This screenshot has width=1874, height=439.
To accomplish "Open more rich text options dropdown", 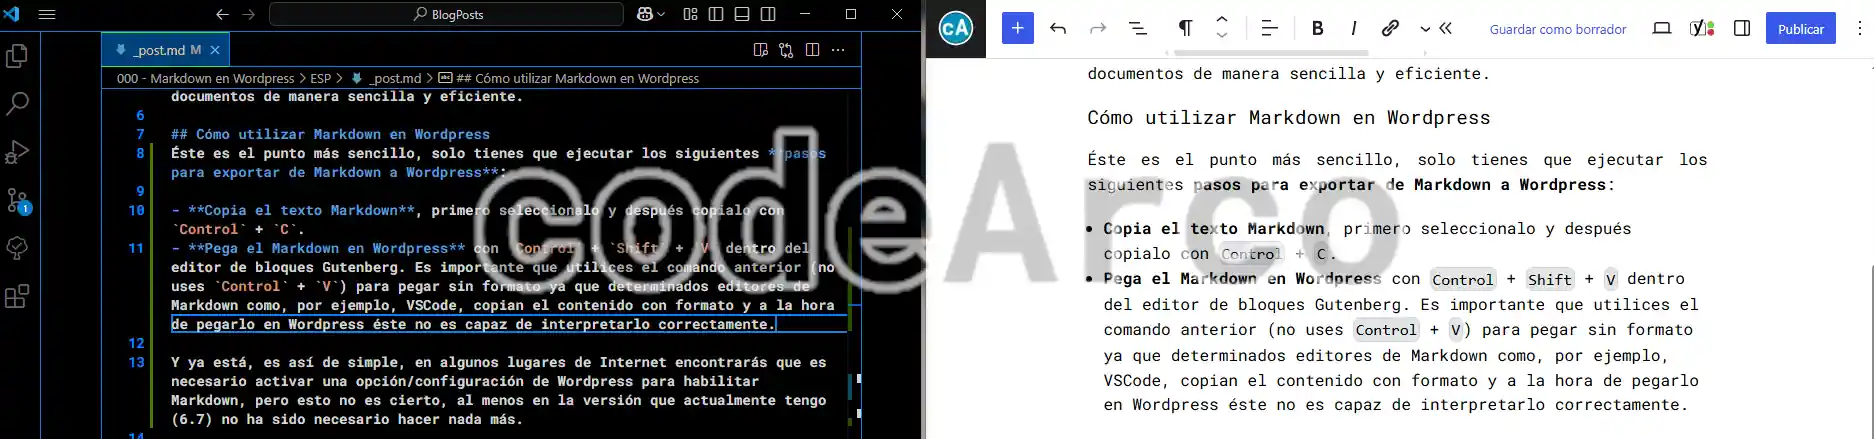I will (1425, 29).
